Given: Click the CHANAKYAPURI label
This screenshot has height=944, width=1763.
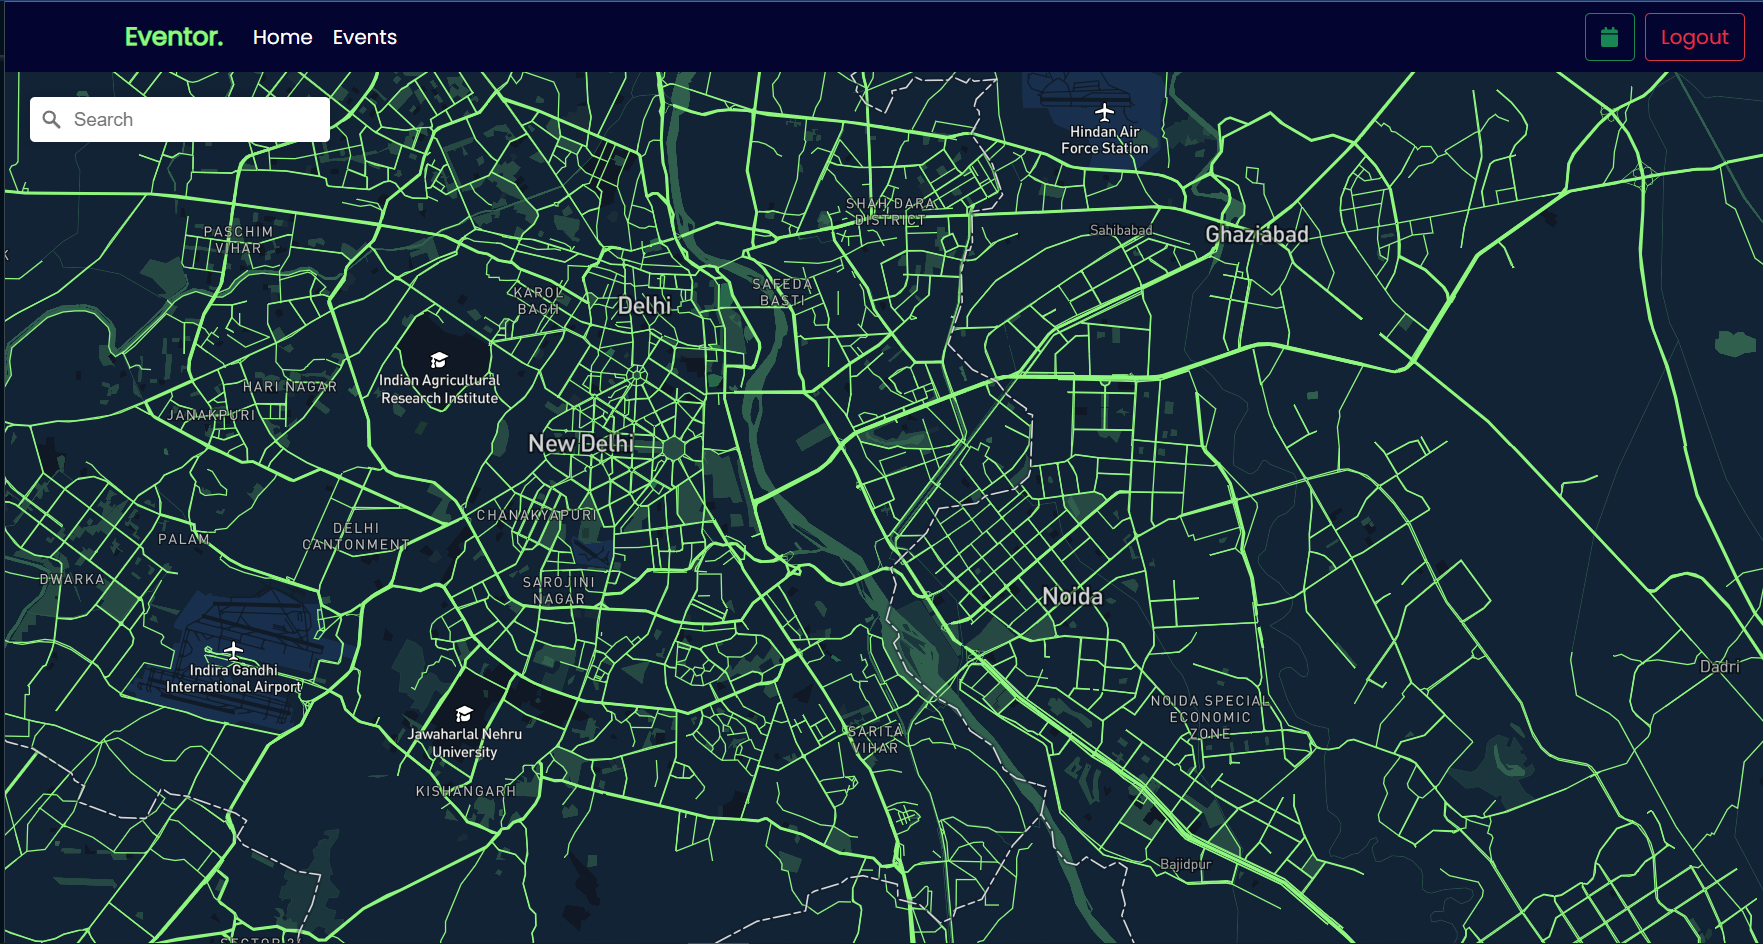Looking at the screenshot, I should coord(537,515).
